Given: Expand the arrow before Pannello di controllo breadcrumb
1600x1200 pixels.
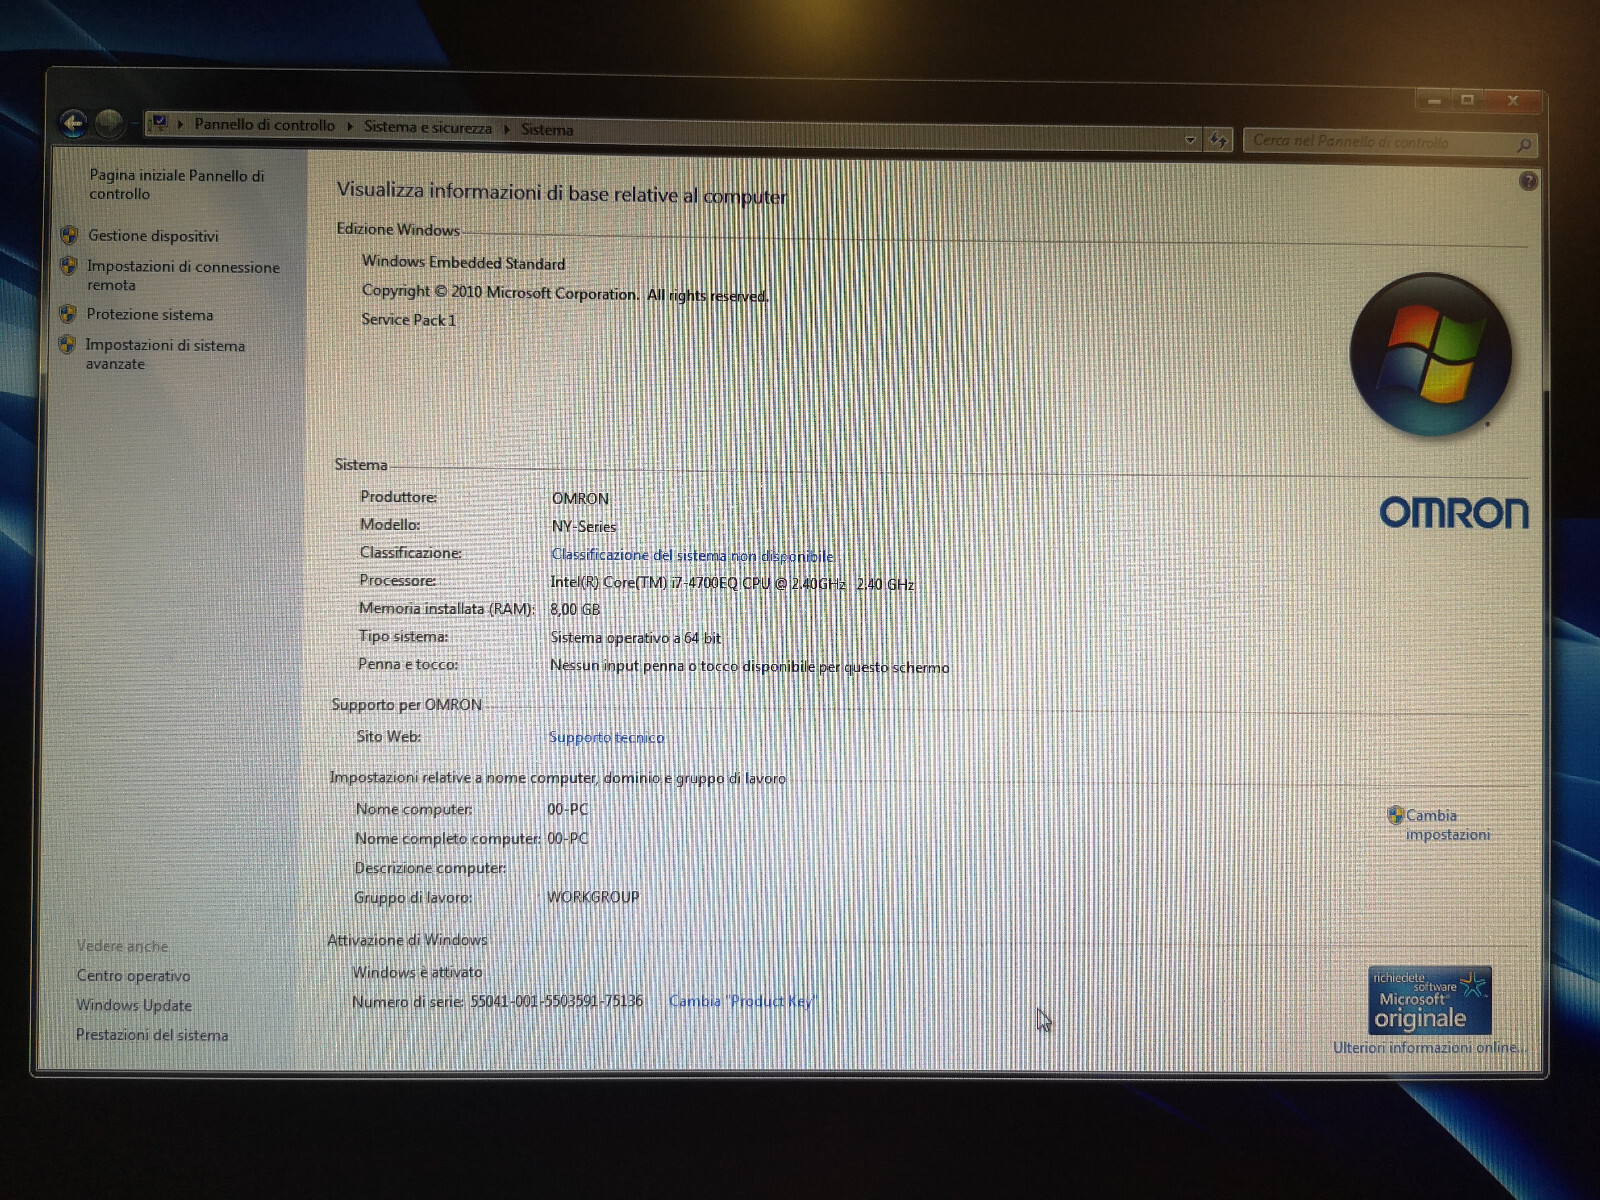Looking at the screenshot, I should (x=181, y=124).
